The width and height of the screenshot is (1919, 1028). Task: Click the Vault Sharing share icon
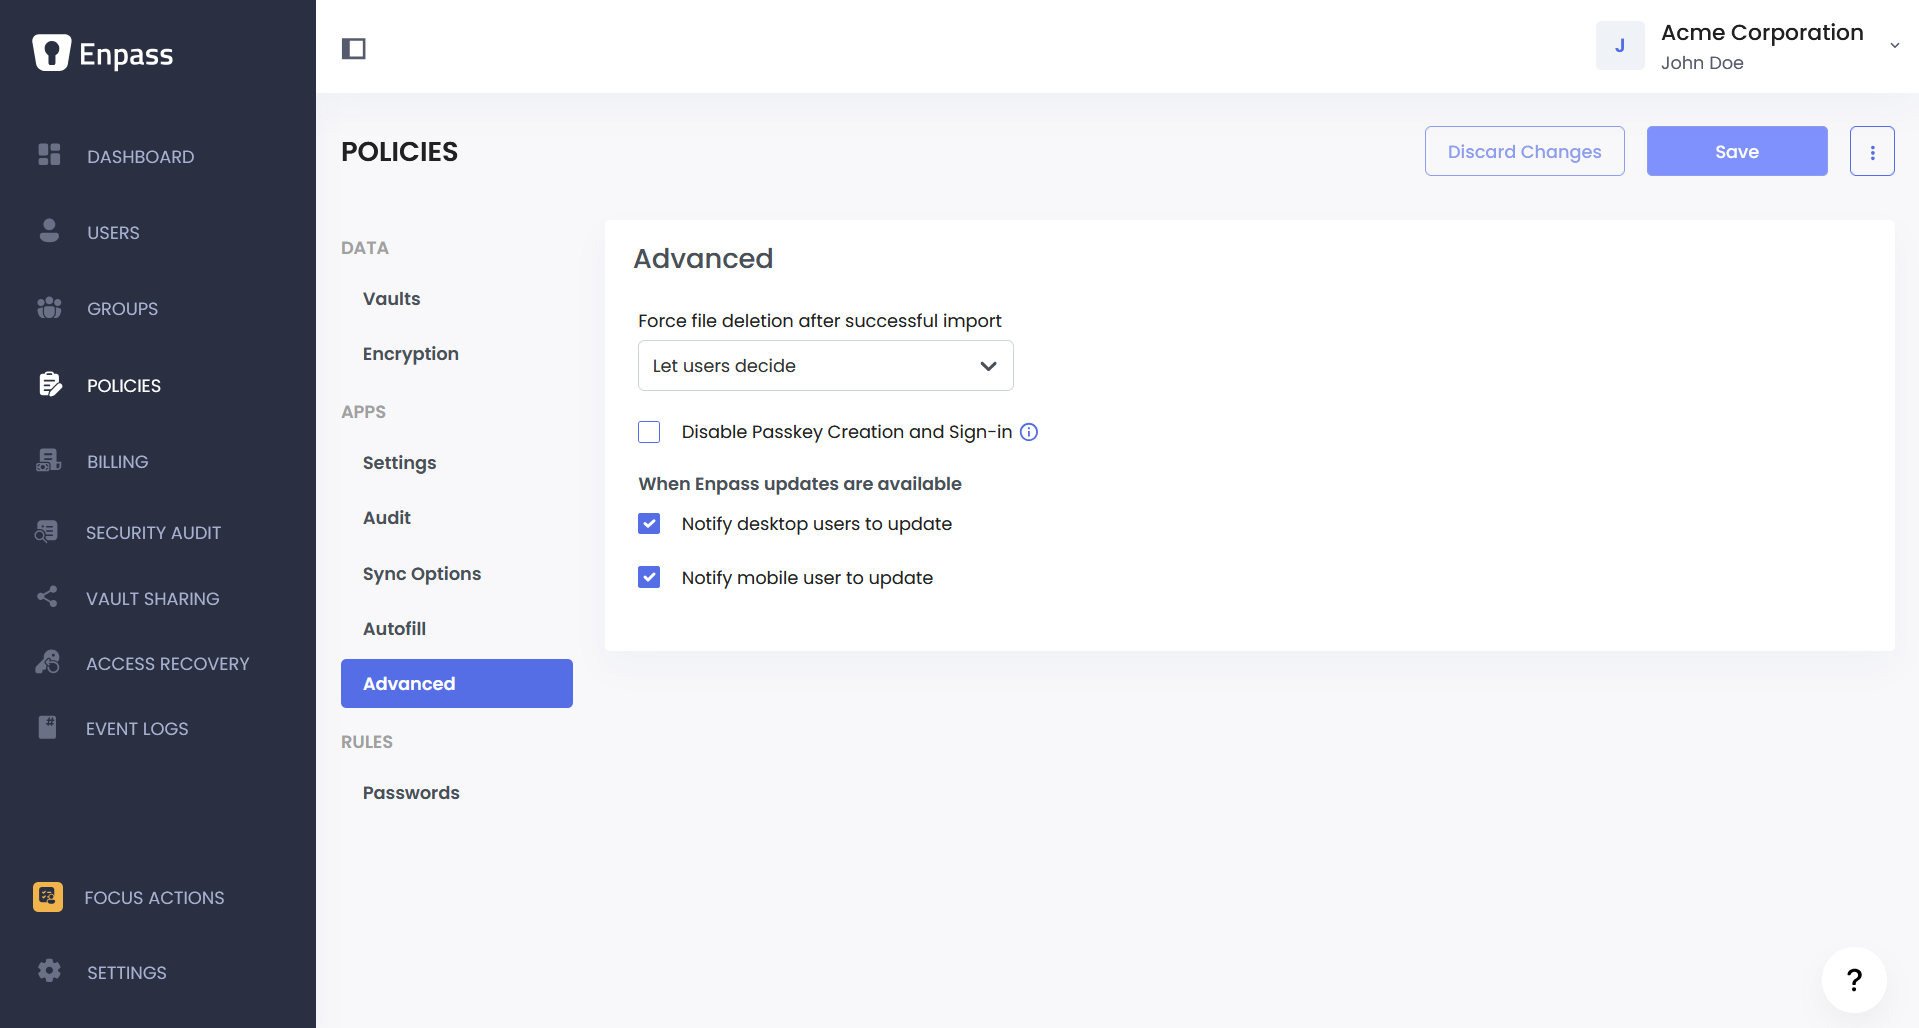[47, 597]
